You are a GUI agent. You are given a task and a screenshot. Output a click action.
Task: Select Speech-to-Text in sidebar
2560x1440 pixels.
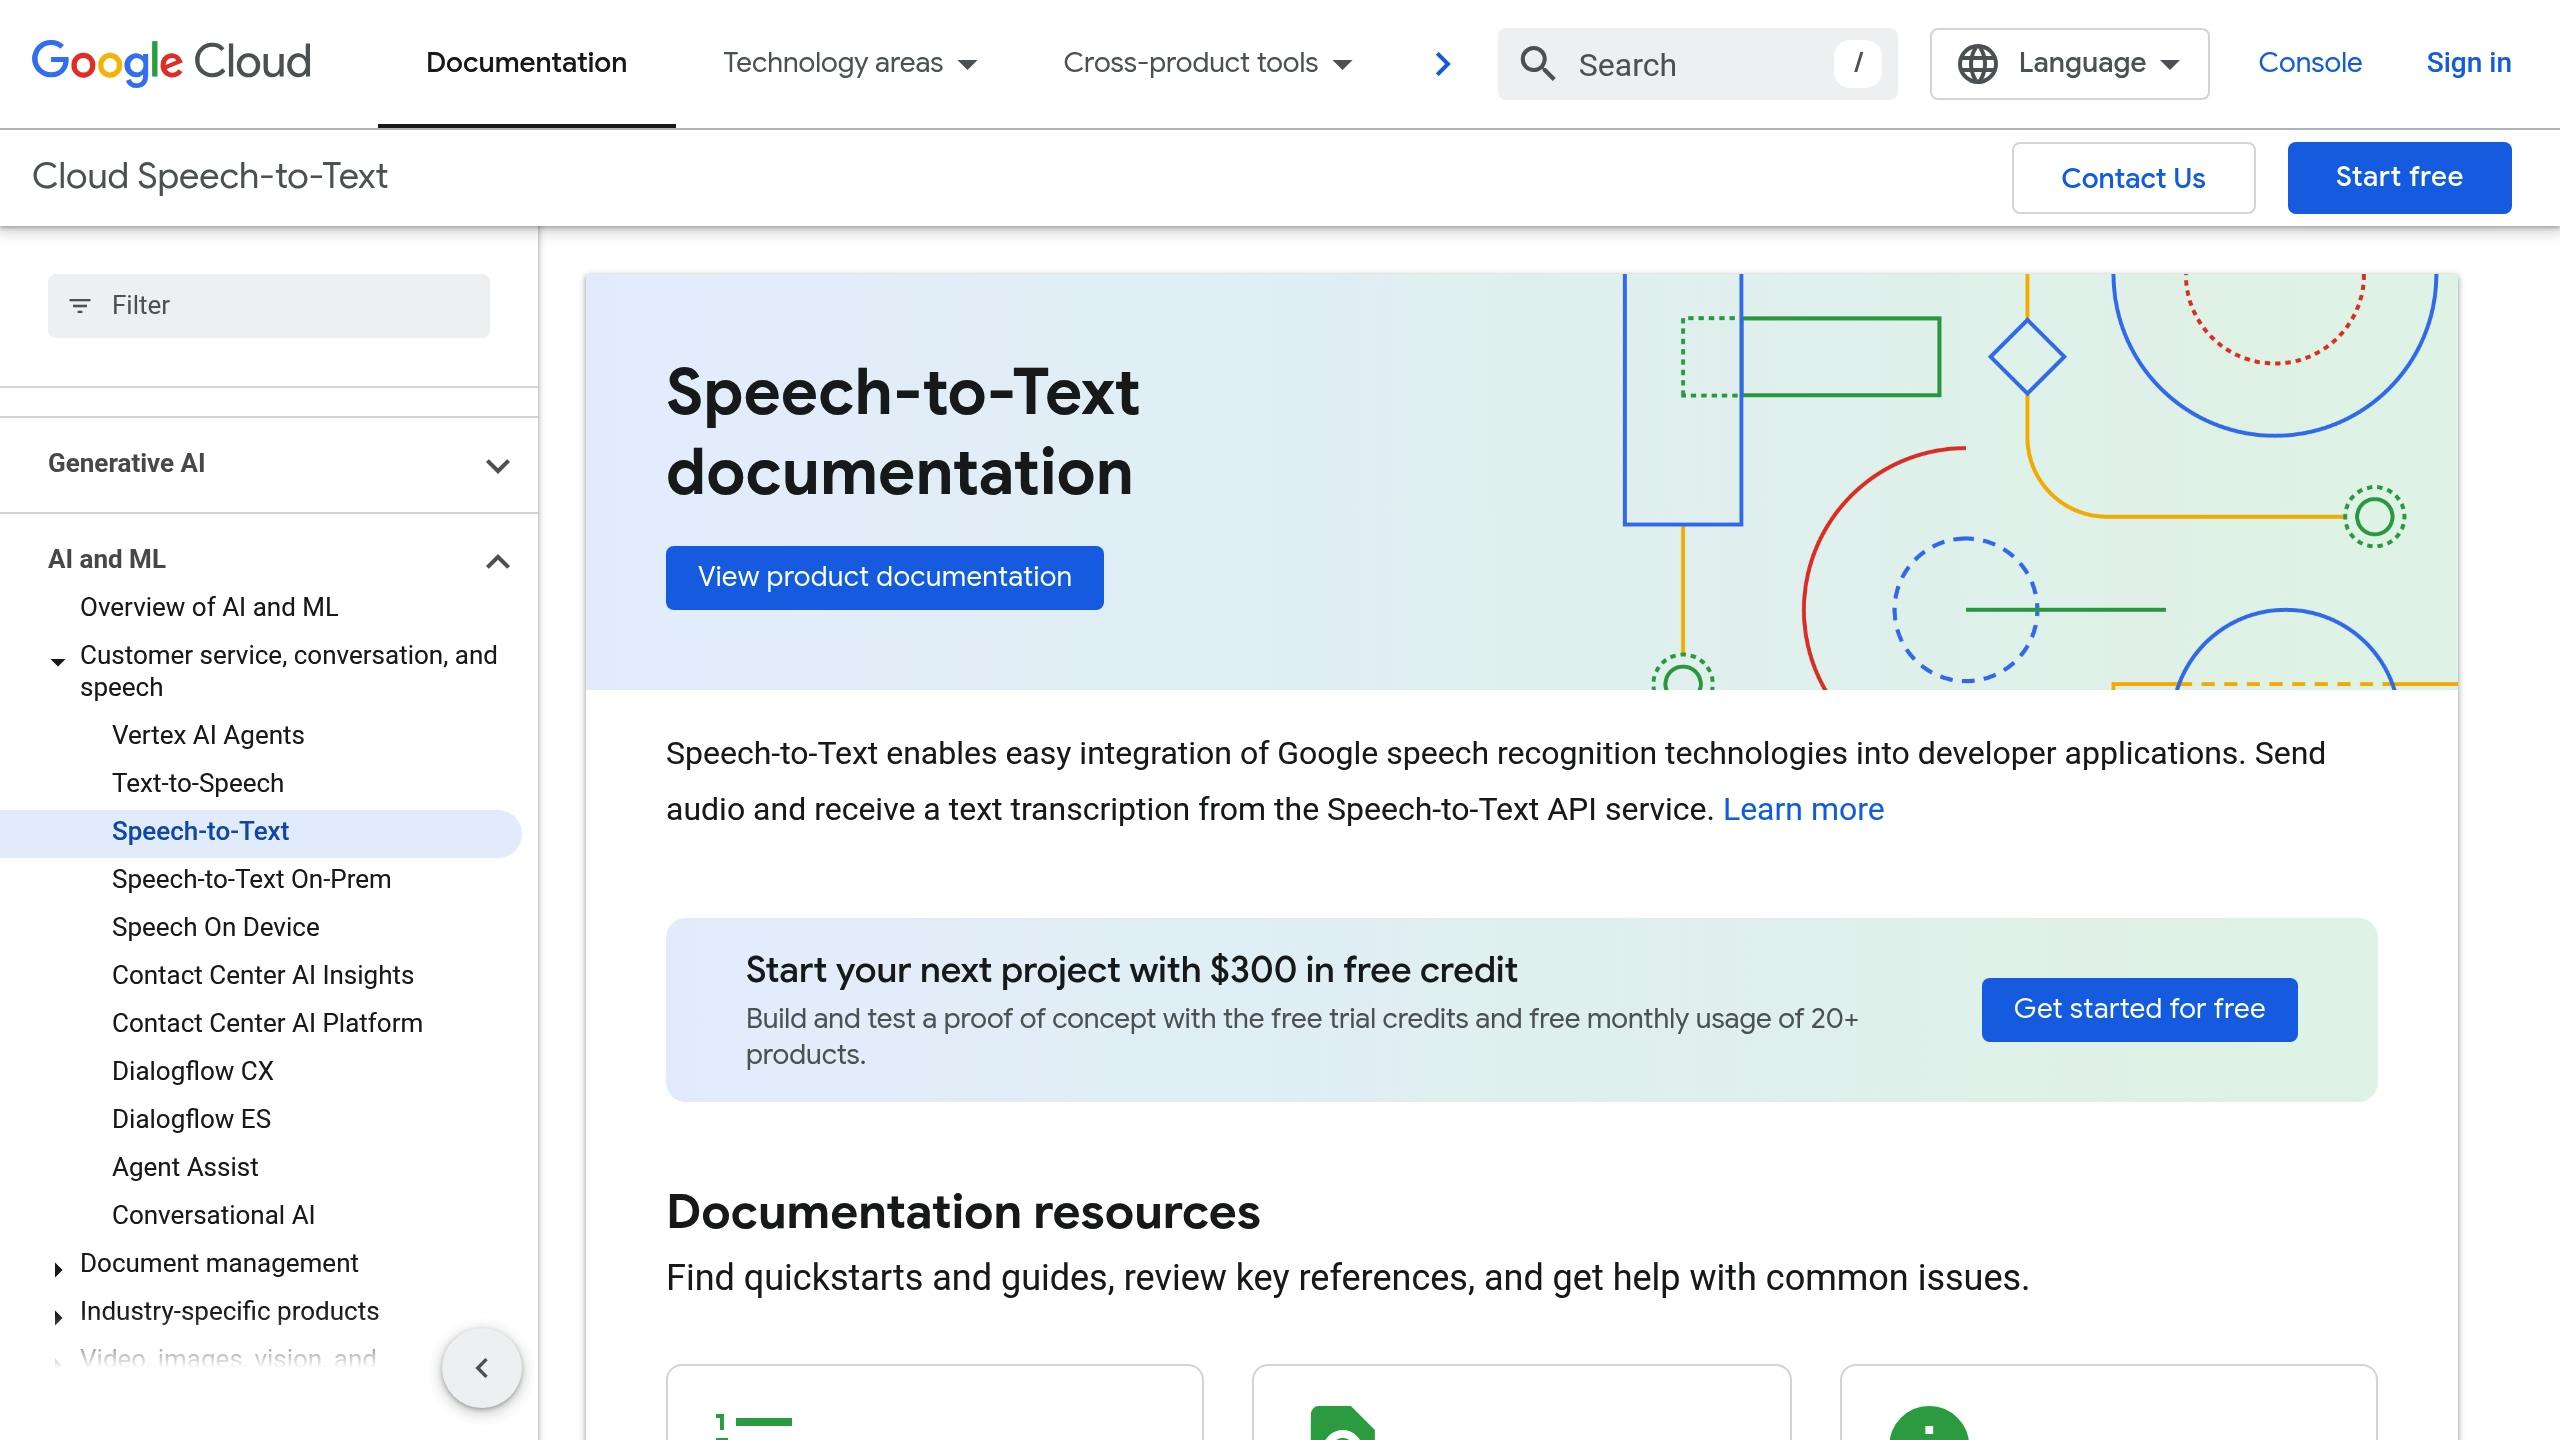click(260, 833)
